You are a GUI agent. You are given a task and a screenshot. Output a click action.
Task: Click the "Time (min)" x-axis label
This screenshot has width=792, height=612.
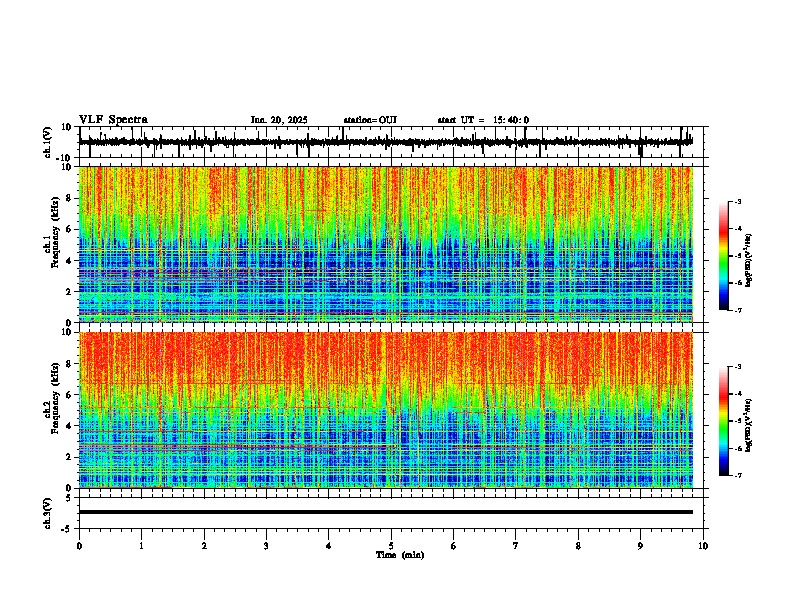click(400, 555)
